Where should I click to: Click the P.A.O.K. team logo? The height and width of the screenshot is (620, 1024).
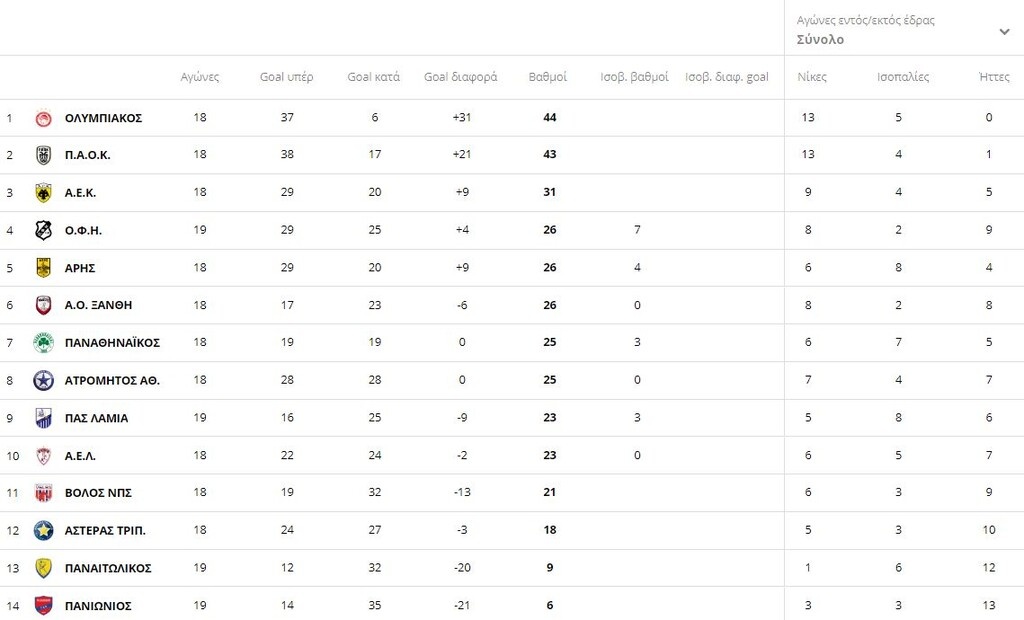[43, 155]
